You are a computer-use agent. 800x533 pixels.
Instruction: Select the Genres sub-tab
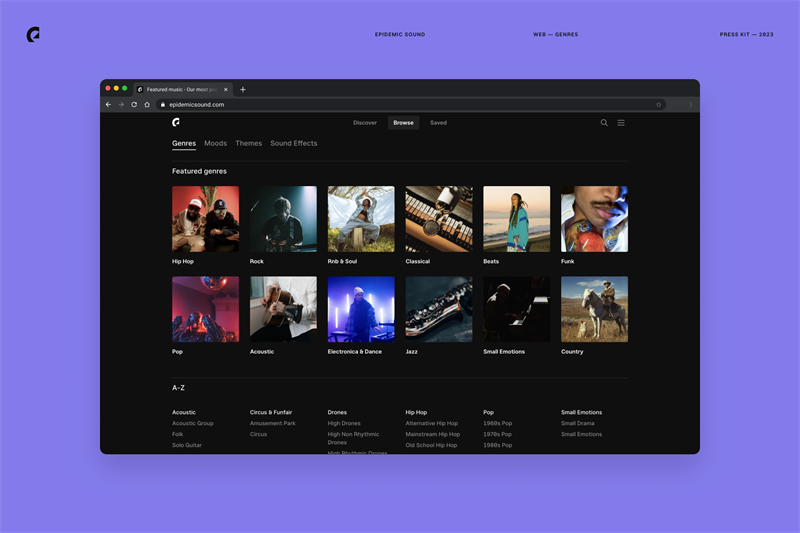tap(184, 143)
